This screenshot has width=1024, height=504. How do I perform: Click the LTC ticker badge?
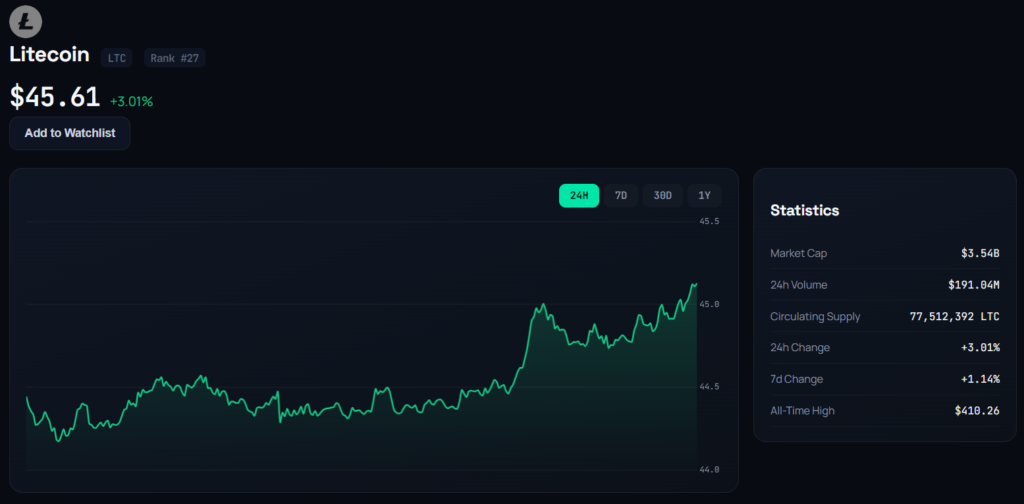tap(117, 57)
